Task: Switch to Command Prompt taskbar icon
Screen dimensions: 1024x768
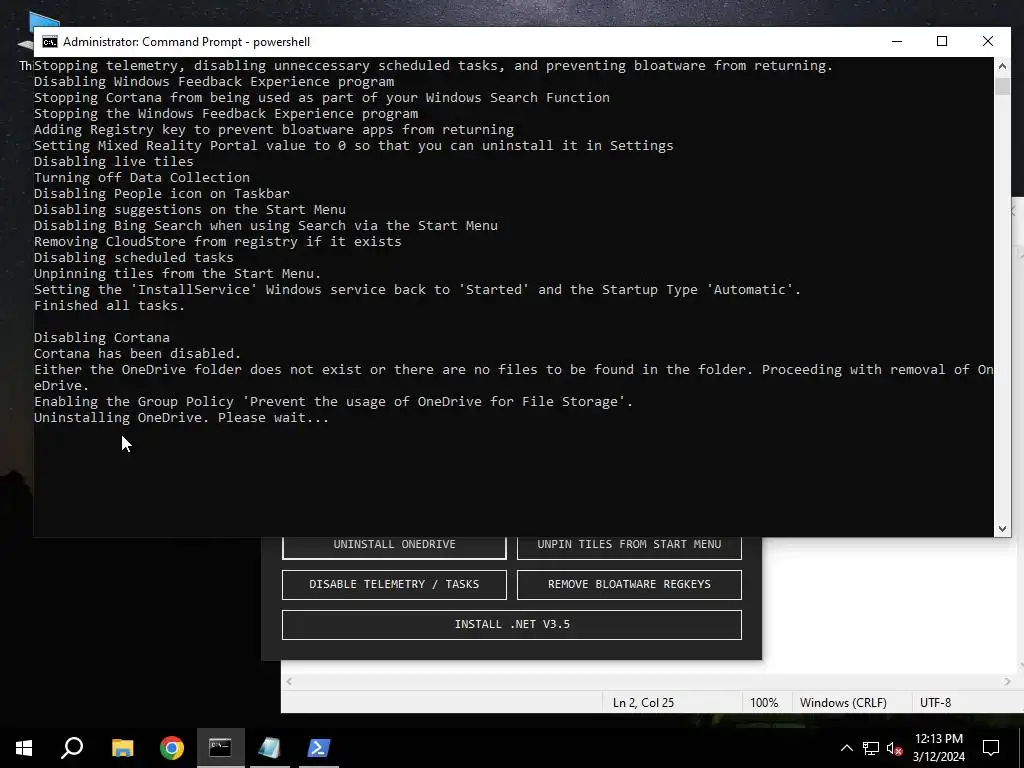Action: pos(220,748)
